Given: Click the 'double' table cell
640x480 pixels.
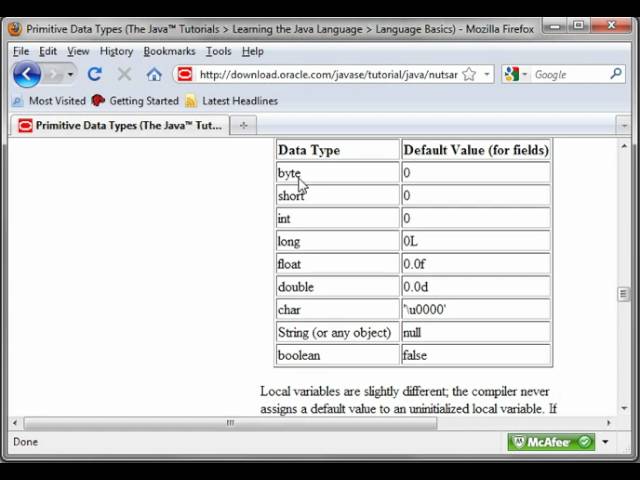Looking at the screenshot, I should (338, 287).
